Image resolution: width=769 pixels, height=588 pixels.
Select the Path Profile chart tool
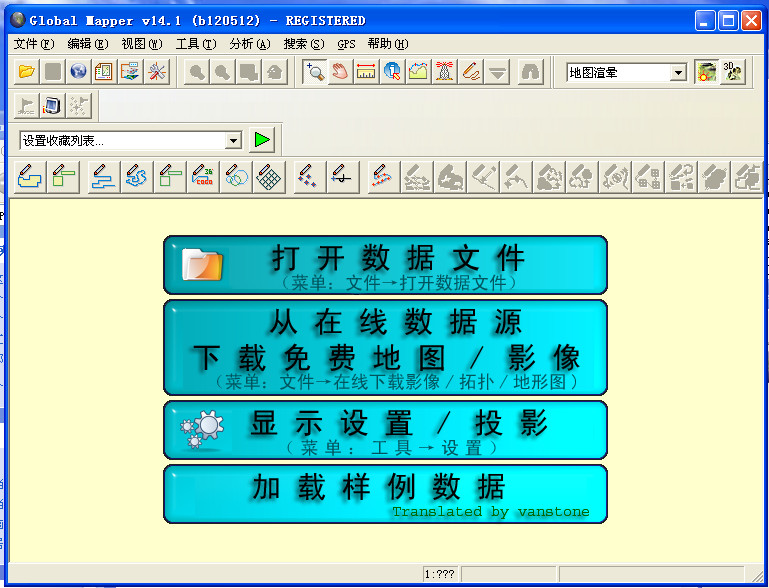[418, 72]
